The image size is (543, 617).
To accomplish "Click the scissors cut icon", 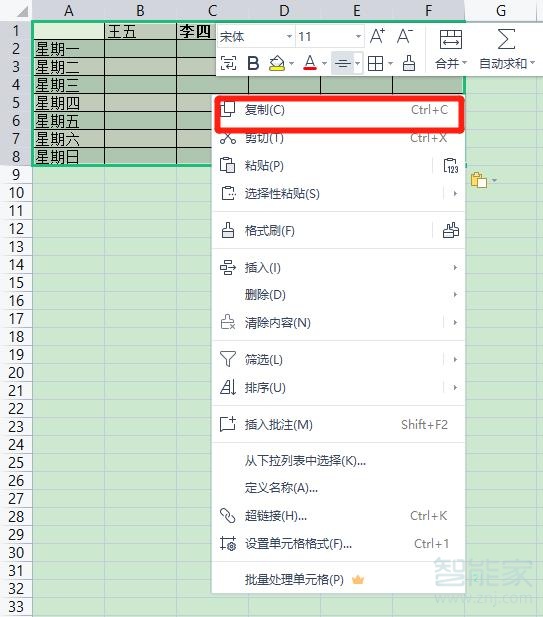I will (228, 138).
